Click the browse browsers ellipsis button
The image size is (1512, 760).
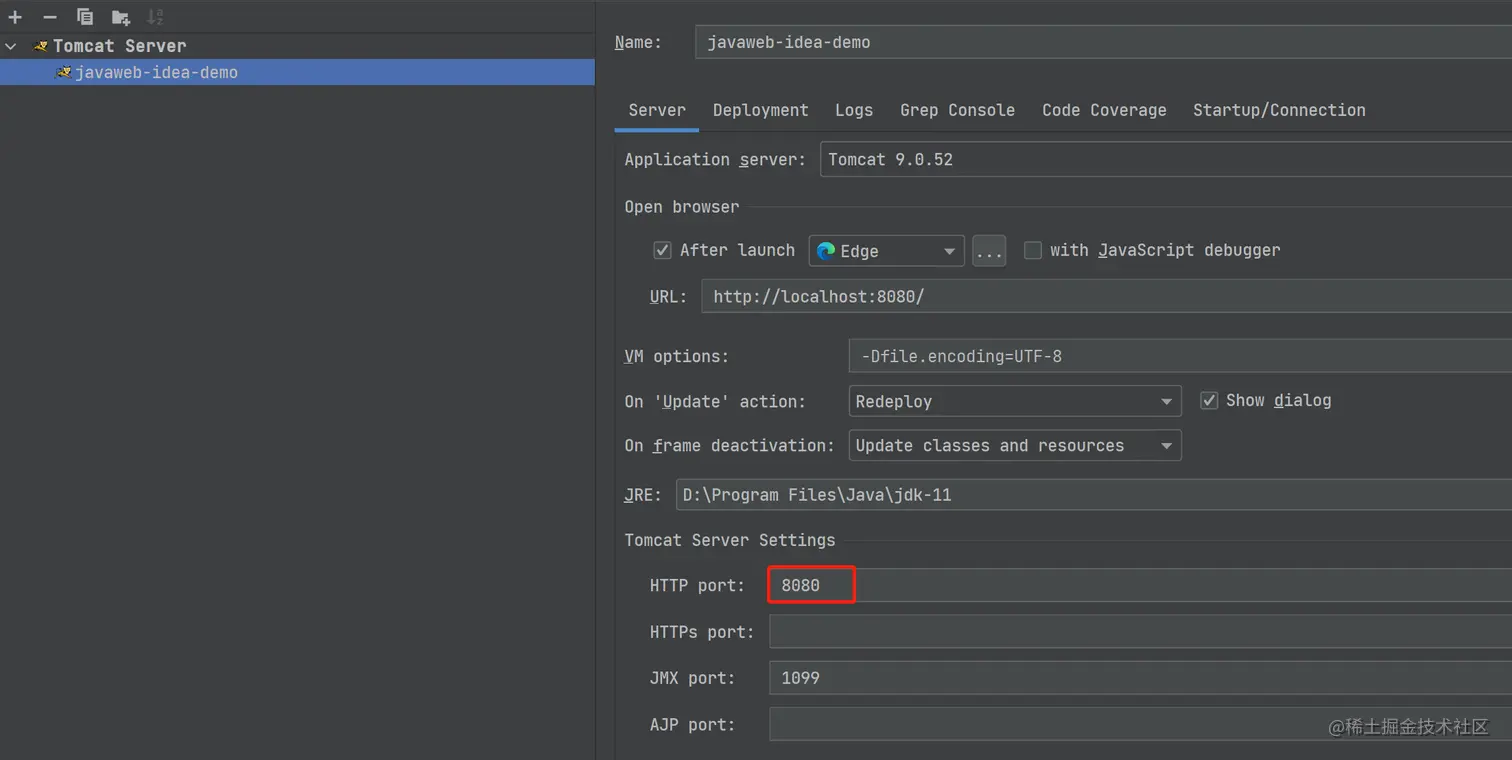point(989,251)
